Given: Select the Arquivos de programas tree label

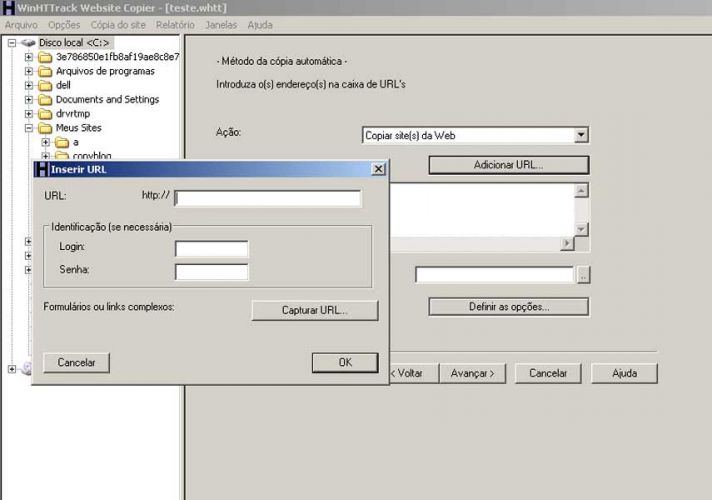Looking at the screenshot, I should (x=105, y=71).
